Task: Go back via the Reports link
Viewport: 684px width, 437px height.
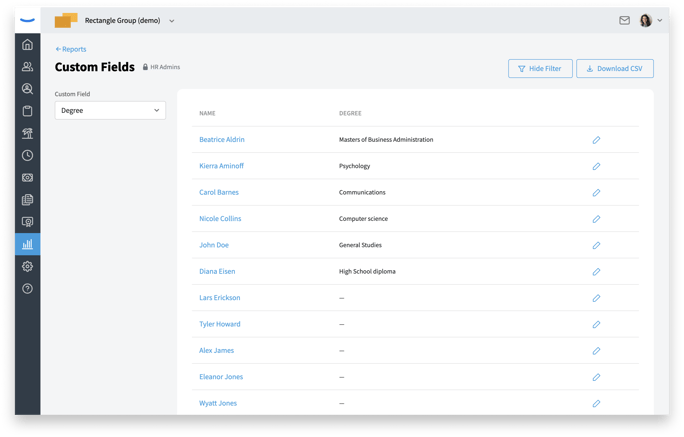Action: (71, 49)
